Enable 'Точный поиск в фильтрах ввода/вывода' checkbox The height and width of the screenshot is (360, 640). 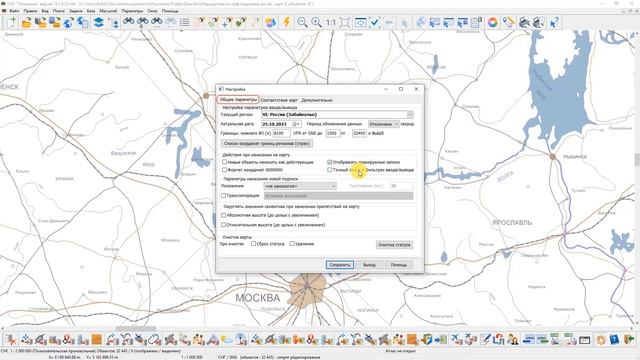329,169
